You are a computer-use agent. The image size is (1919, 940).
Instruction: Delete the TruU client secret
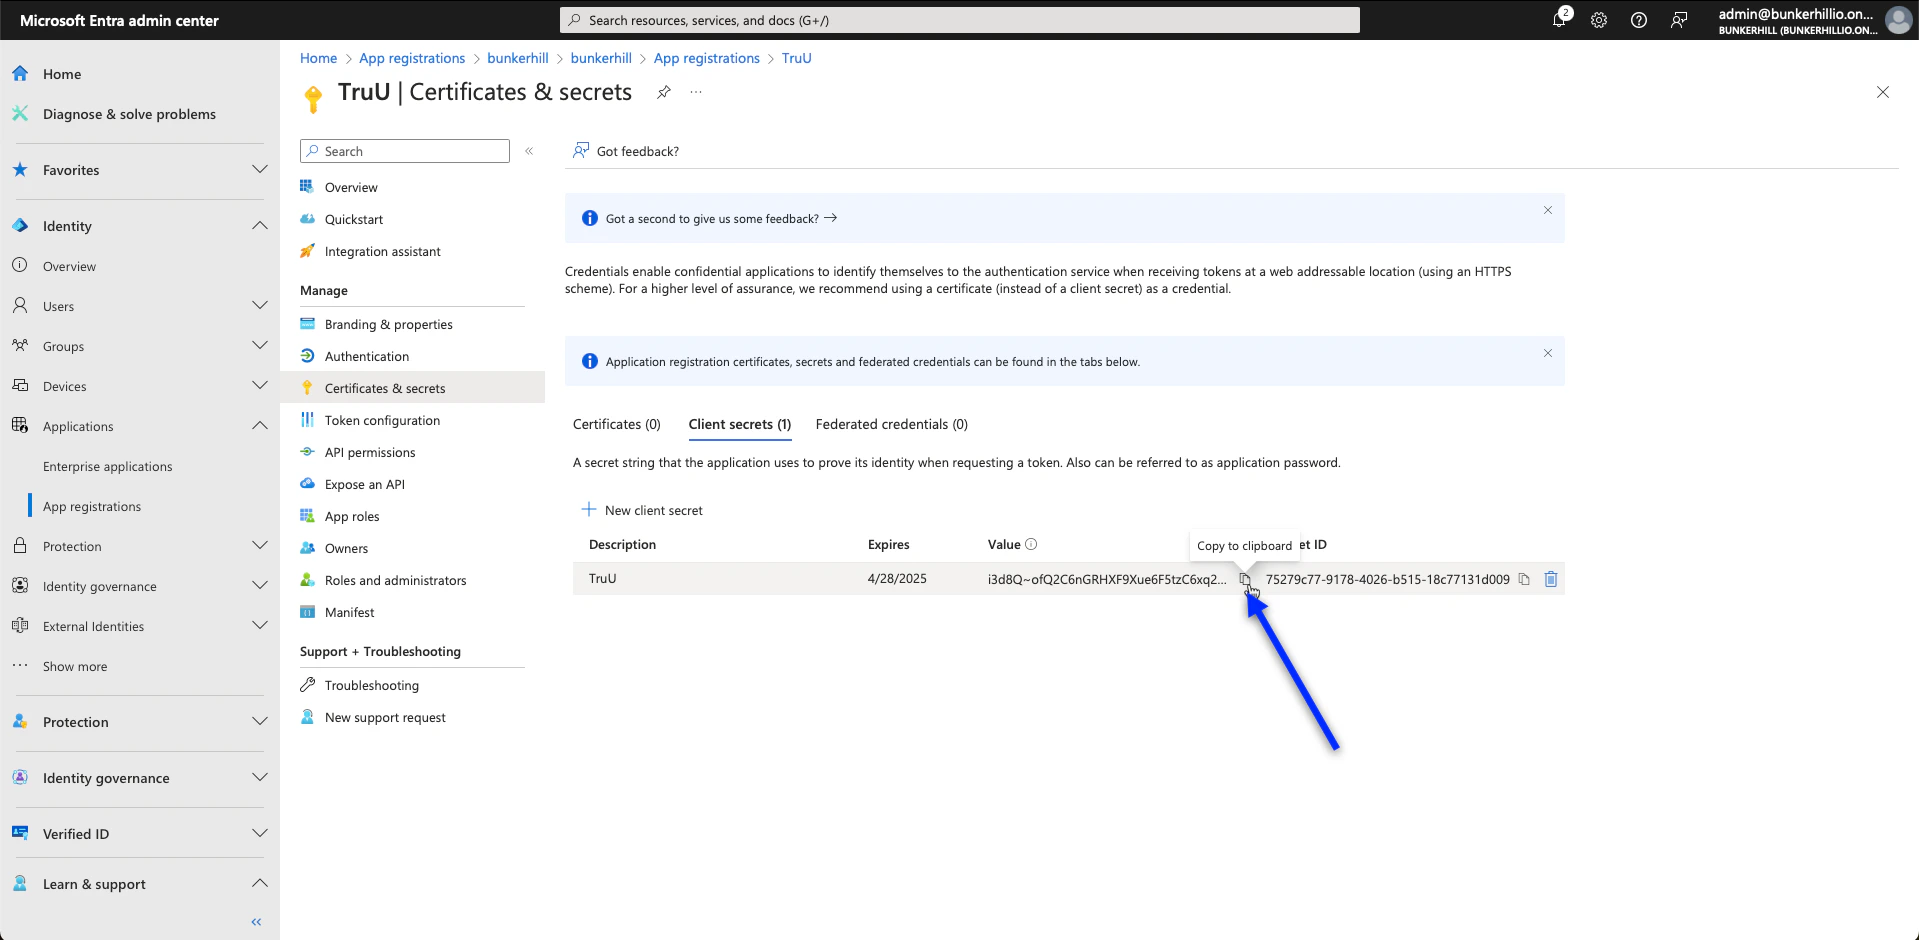pos(1551,579)
